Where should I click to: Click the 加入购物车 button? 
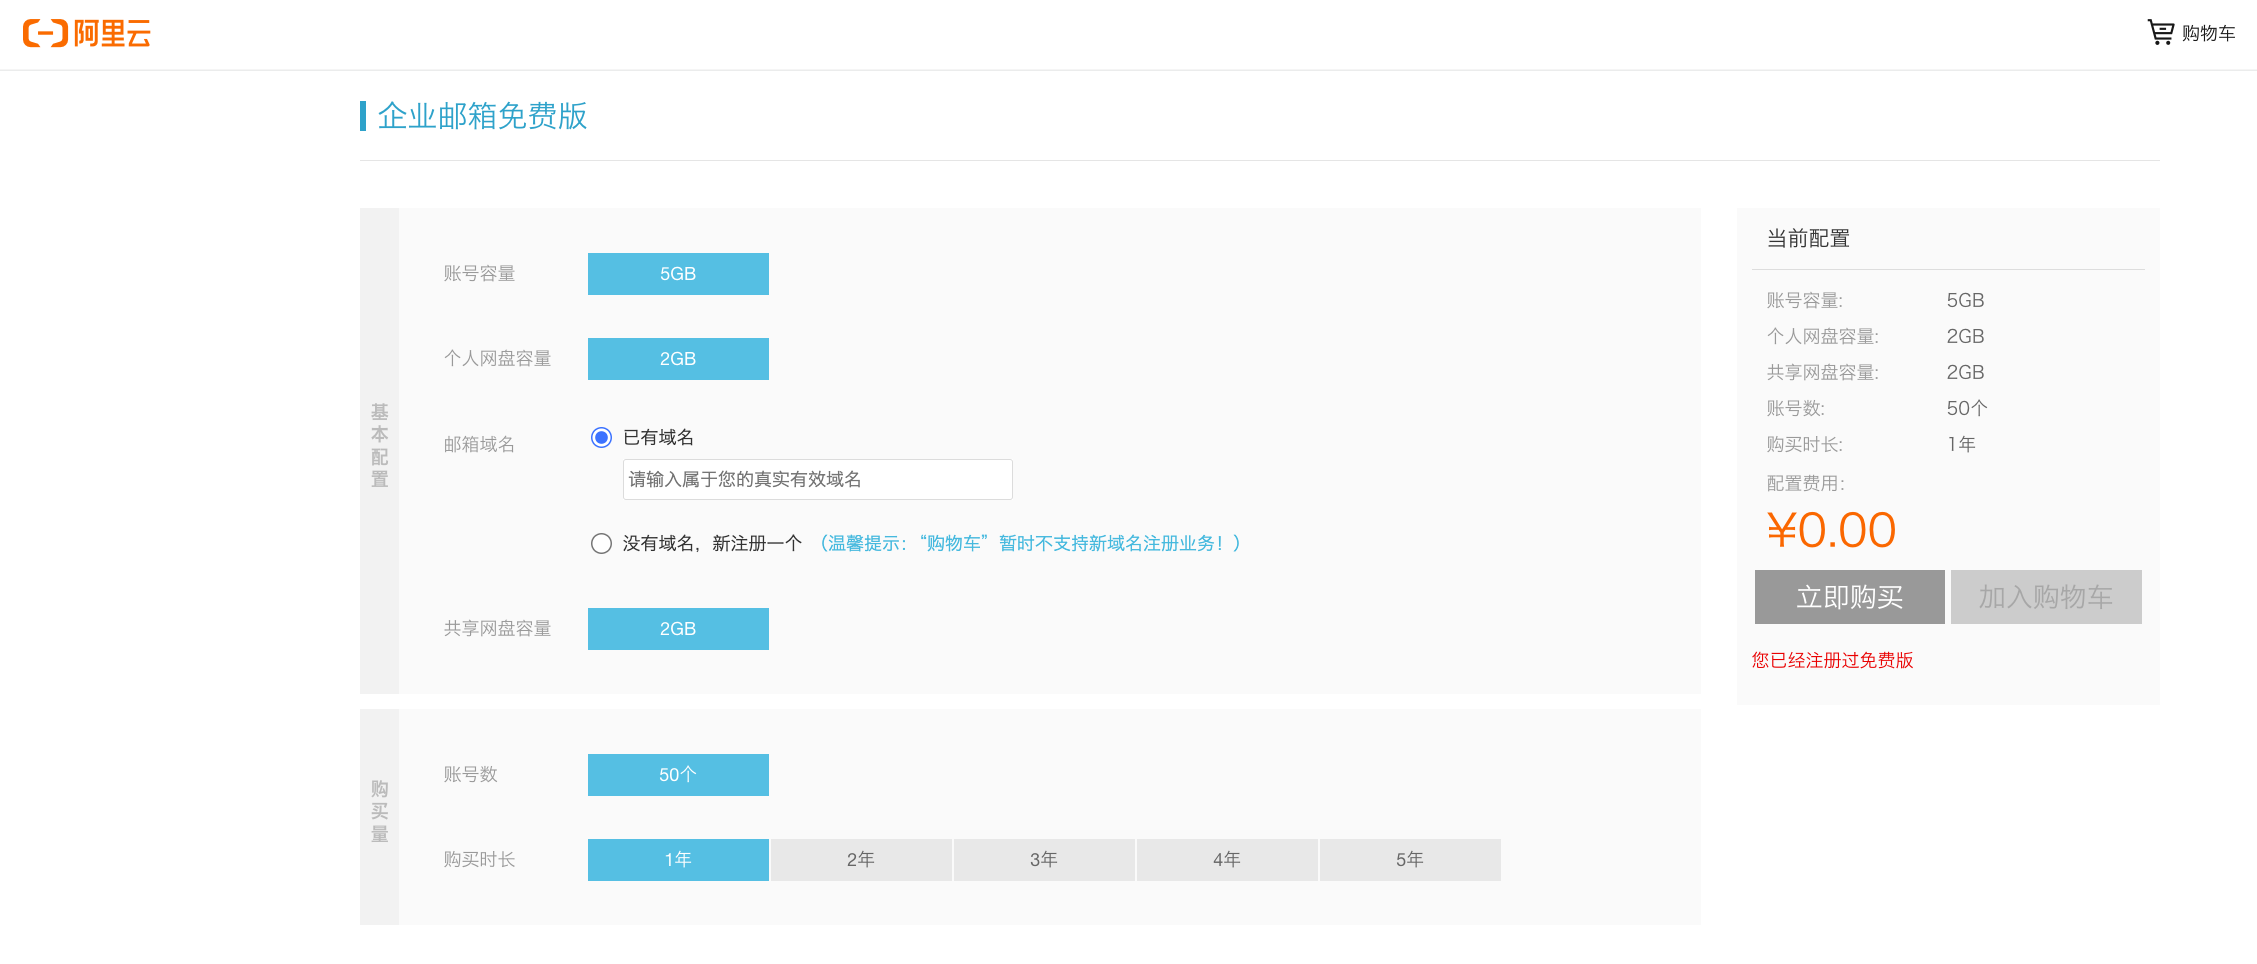2046,596
